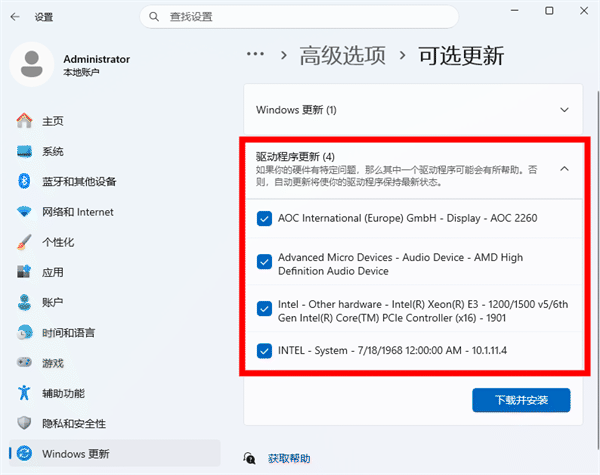Maximize the Settings window

(549, 11)
